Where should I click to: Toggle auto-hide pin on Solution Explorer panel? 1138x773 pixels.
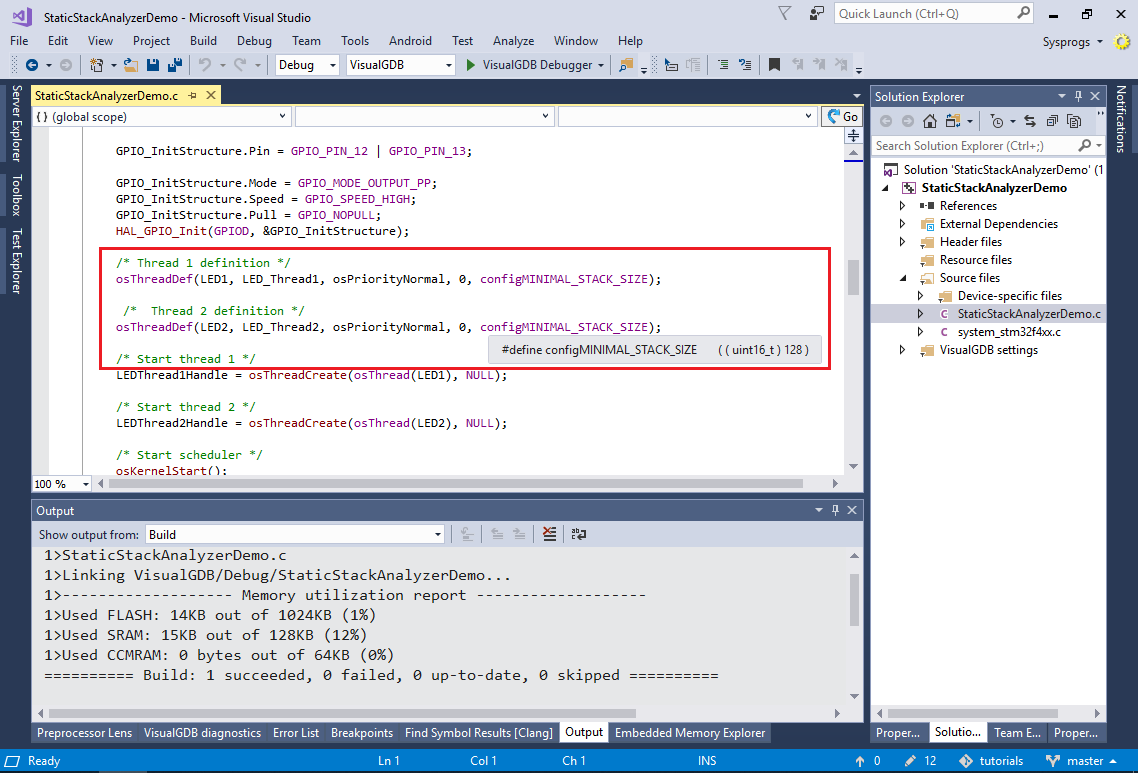click(1078, 96)
